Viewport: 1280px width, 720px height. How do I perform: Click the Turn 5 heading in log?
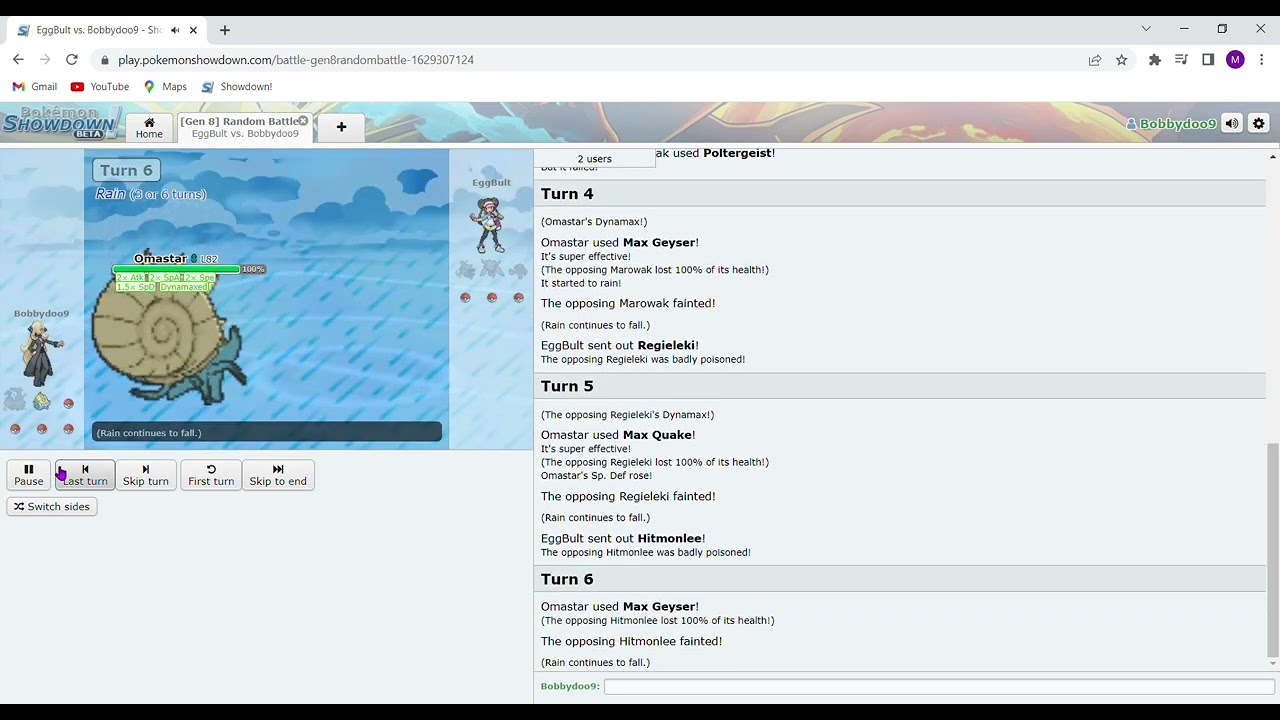(567, 386)
